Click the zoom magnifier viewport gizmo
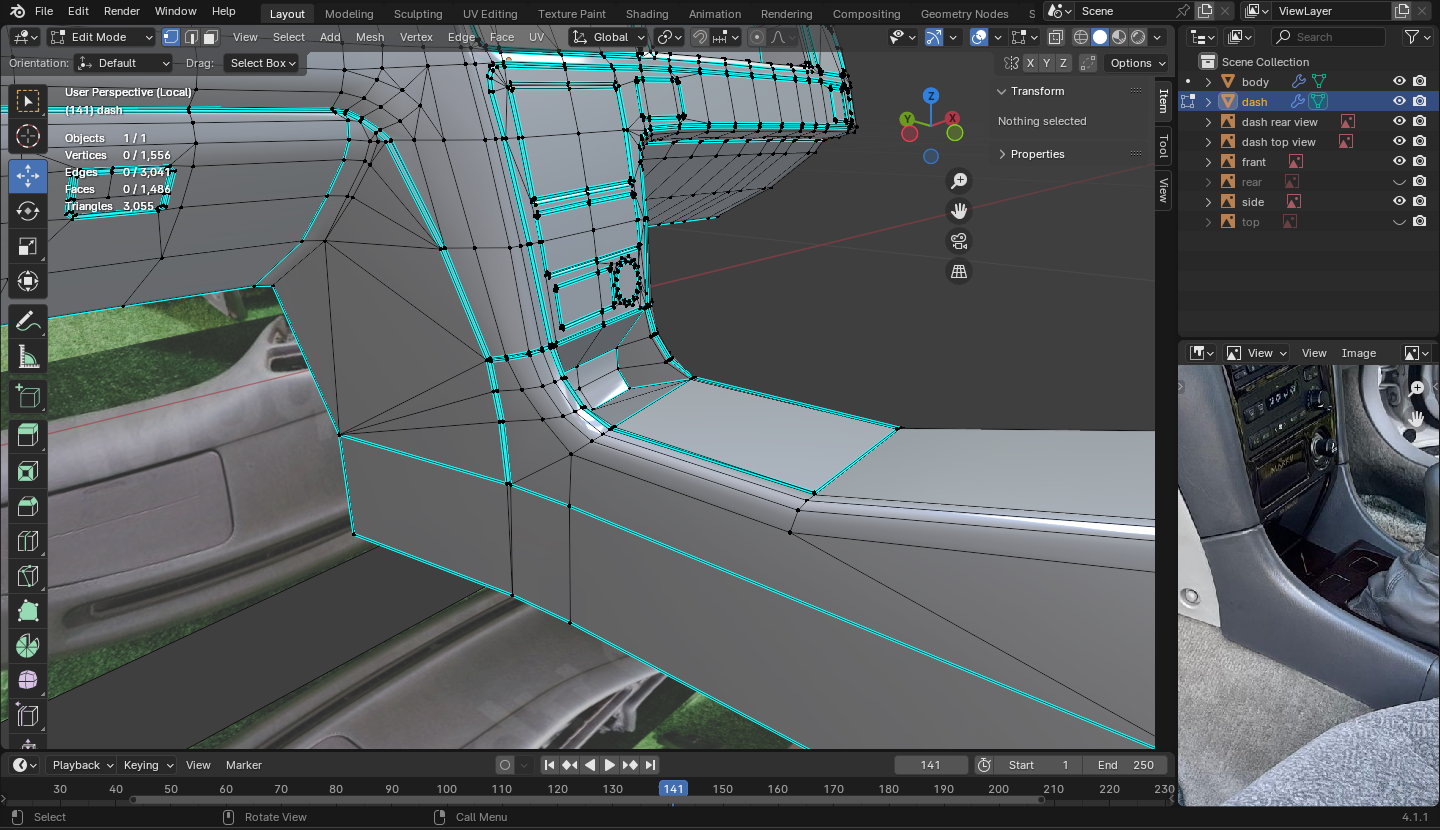This screenshot has width=1440, height=830. coord(959,181)
